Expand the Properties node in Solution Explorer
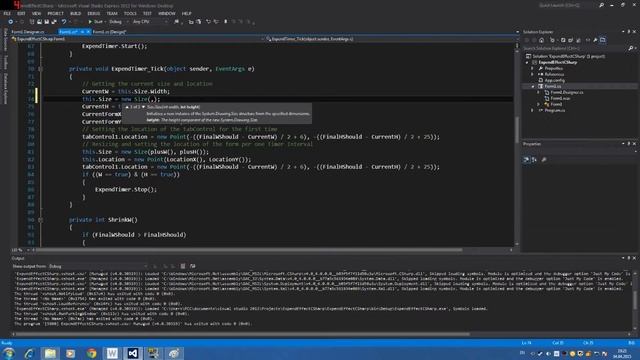Viewport: 640px width, 360px height. click(x=532, y=68)
